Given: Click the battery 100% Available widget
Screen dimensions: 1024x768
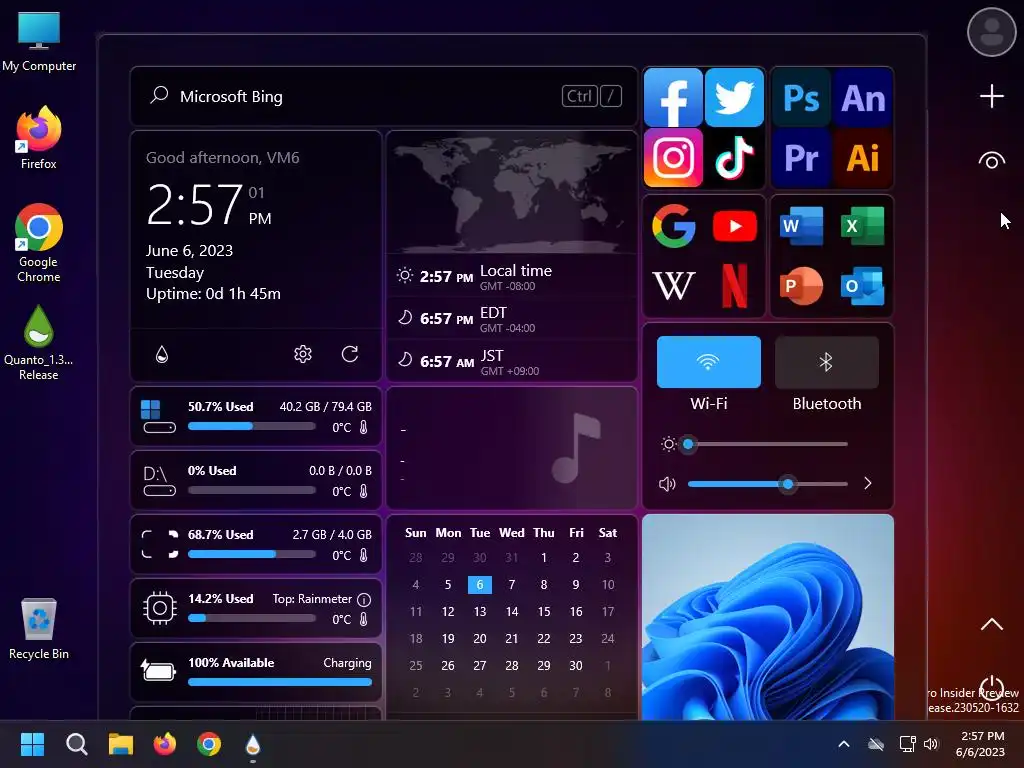Looking at the screenshot, I should pyautogui.click(x=256, y=672).
